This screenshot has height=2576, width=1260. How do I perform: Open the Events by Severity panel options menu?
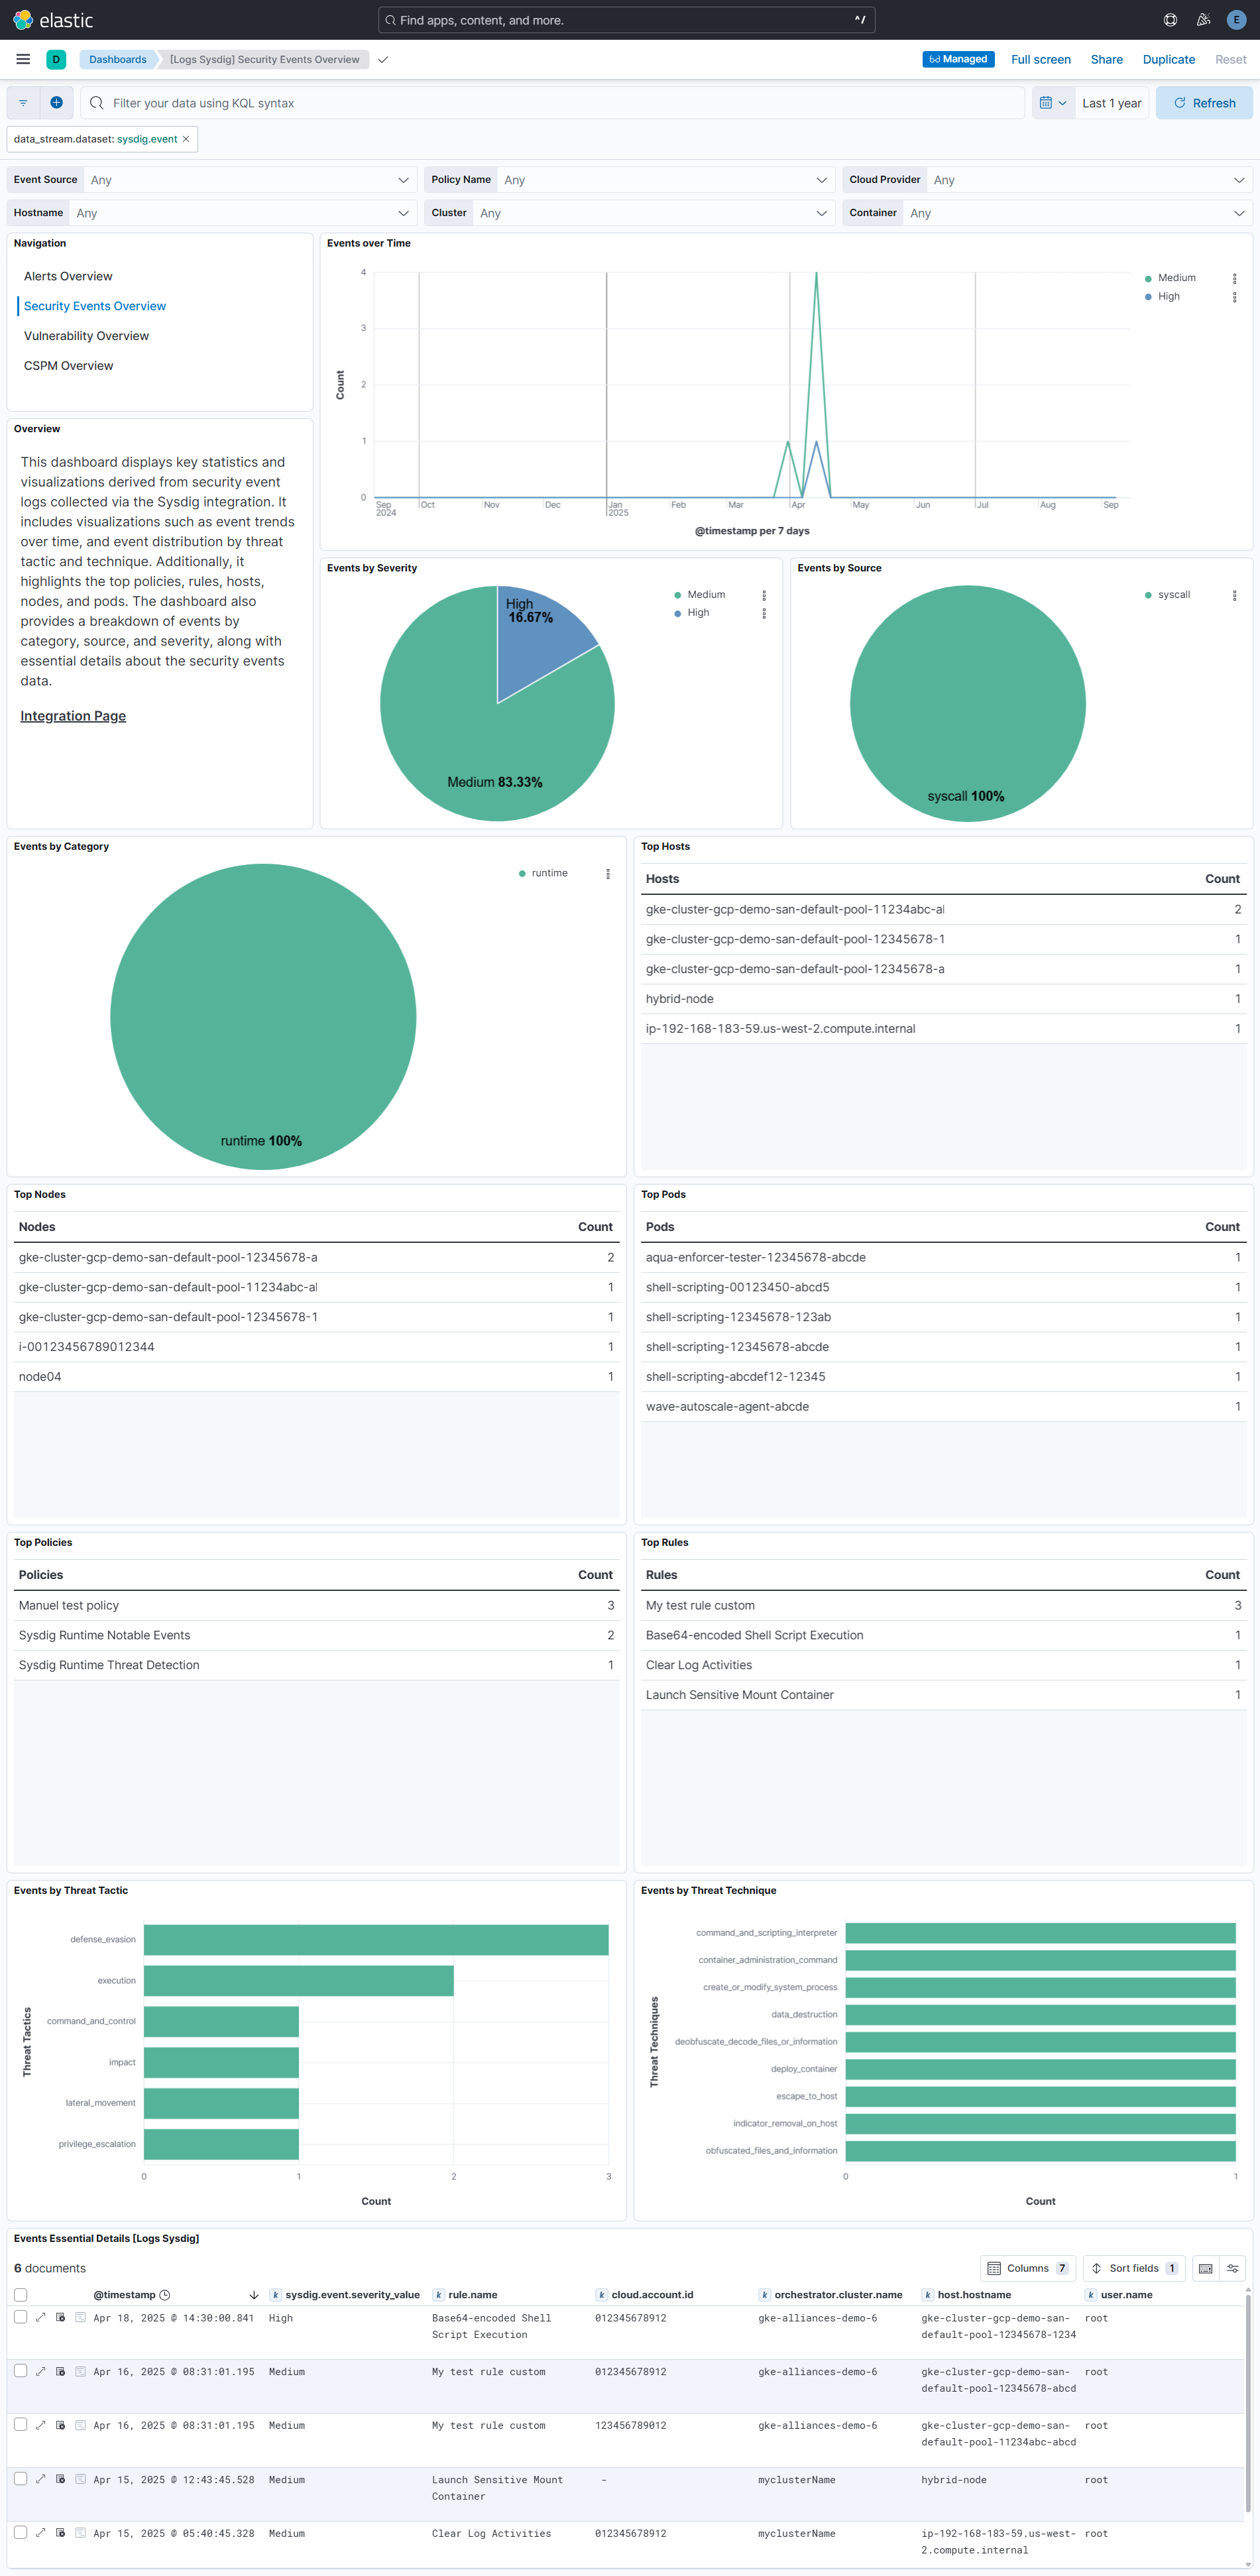764,595
